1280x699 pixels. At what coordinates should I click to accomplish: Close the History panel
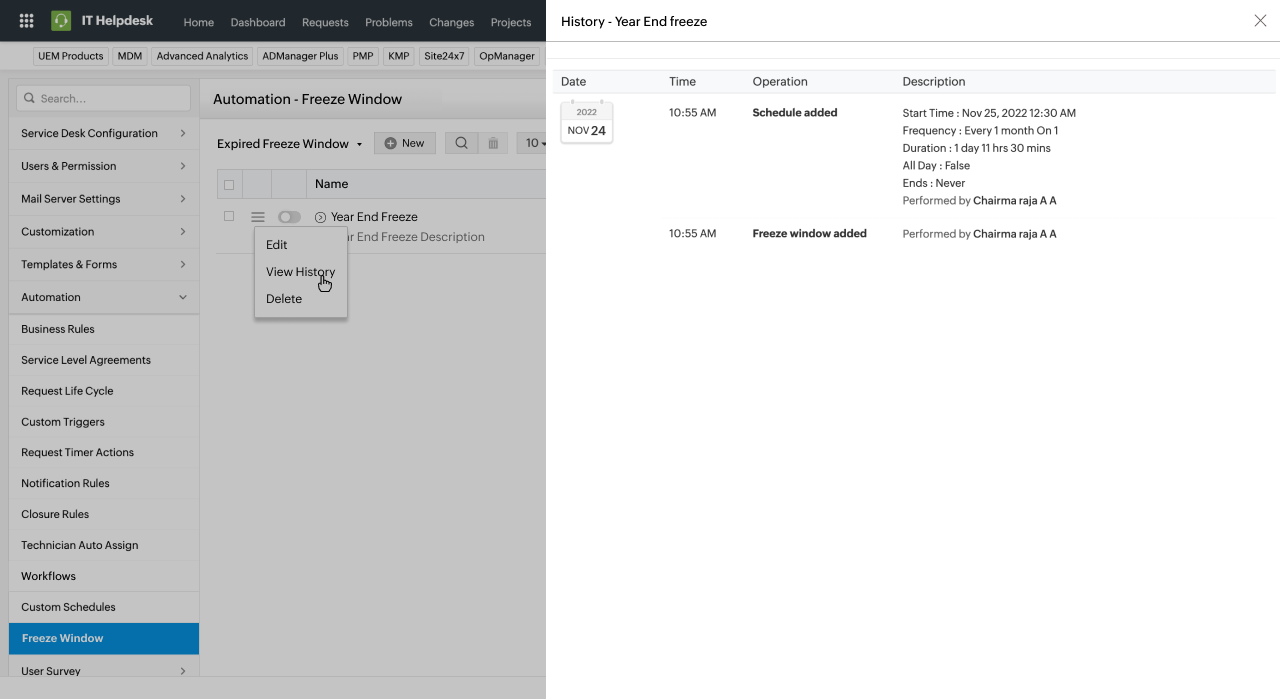click(x=1260, y=21)
